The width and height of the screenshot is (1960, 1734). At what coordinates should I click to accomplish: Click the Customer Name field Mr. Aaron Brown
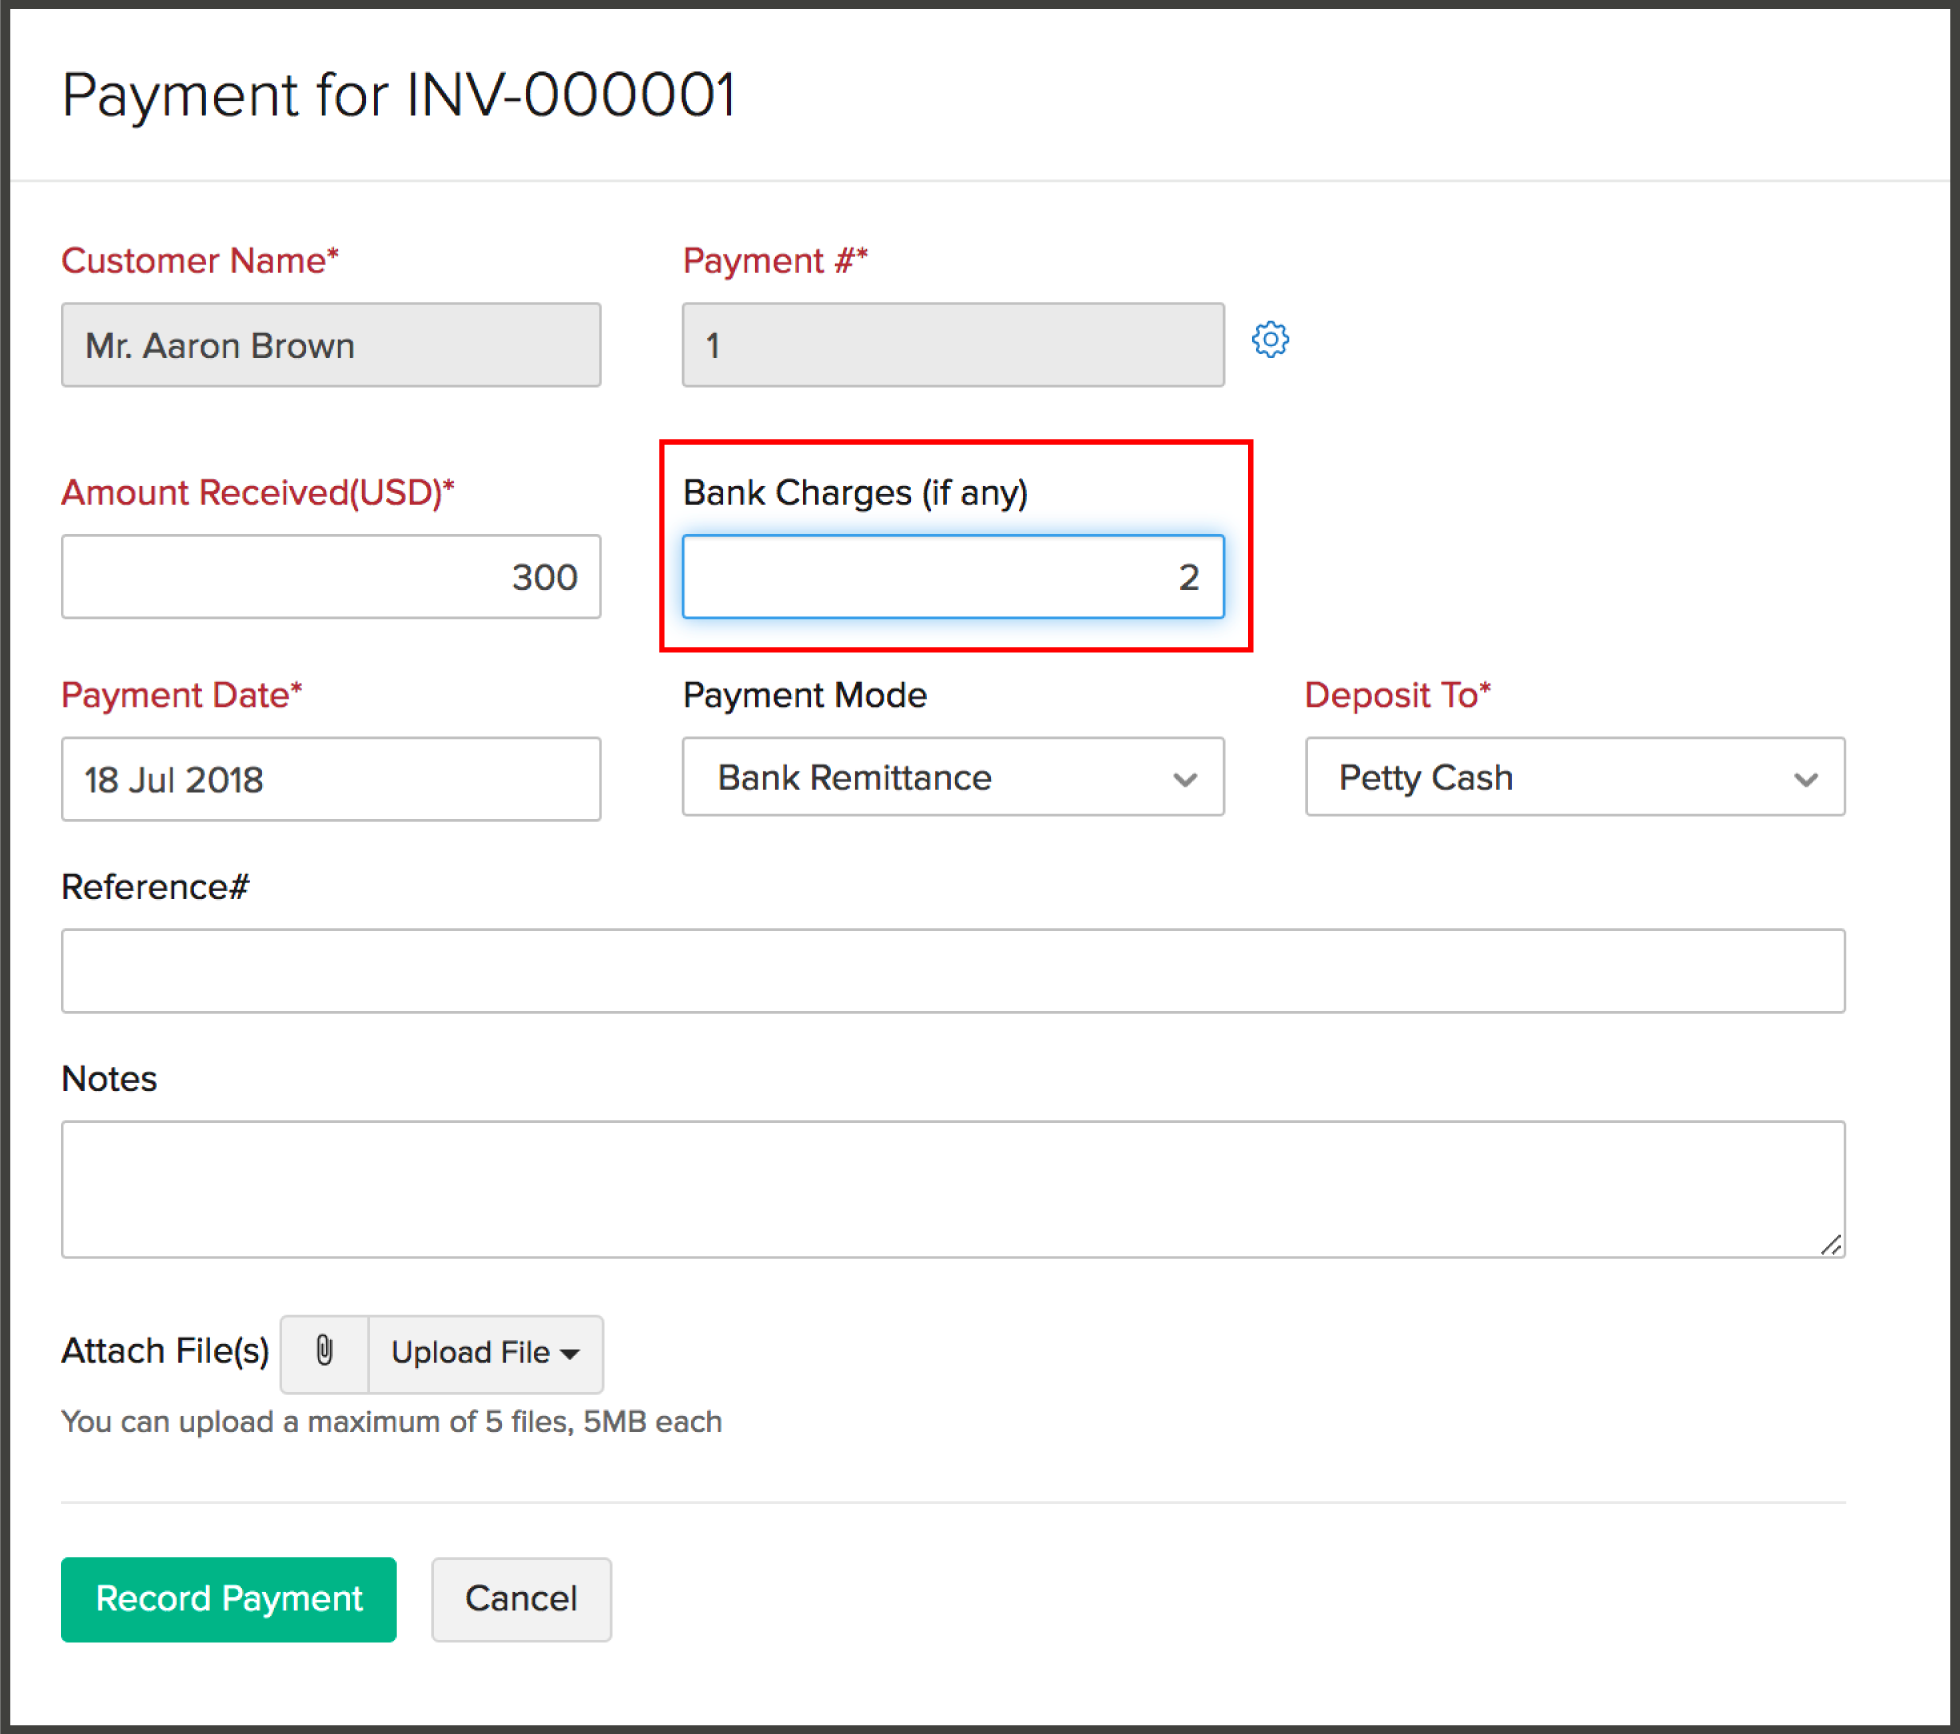[x=331, y=345]
